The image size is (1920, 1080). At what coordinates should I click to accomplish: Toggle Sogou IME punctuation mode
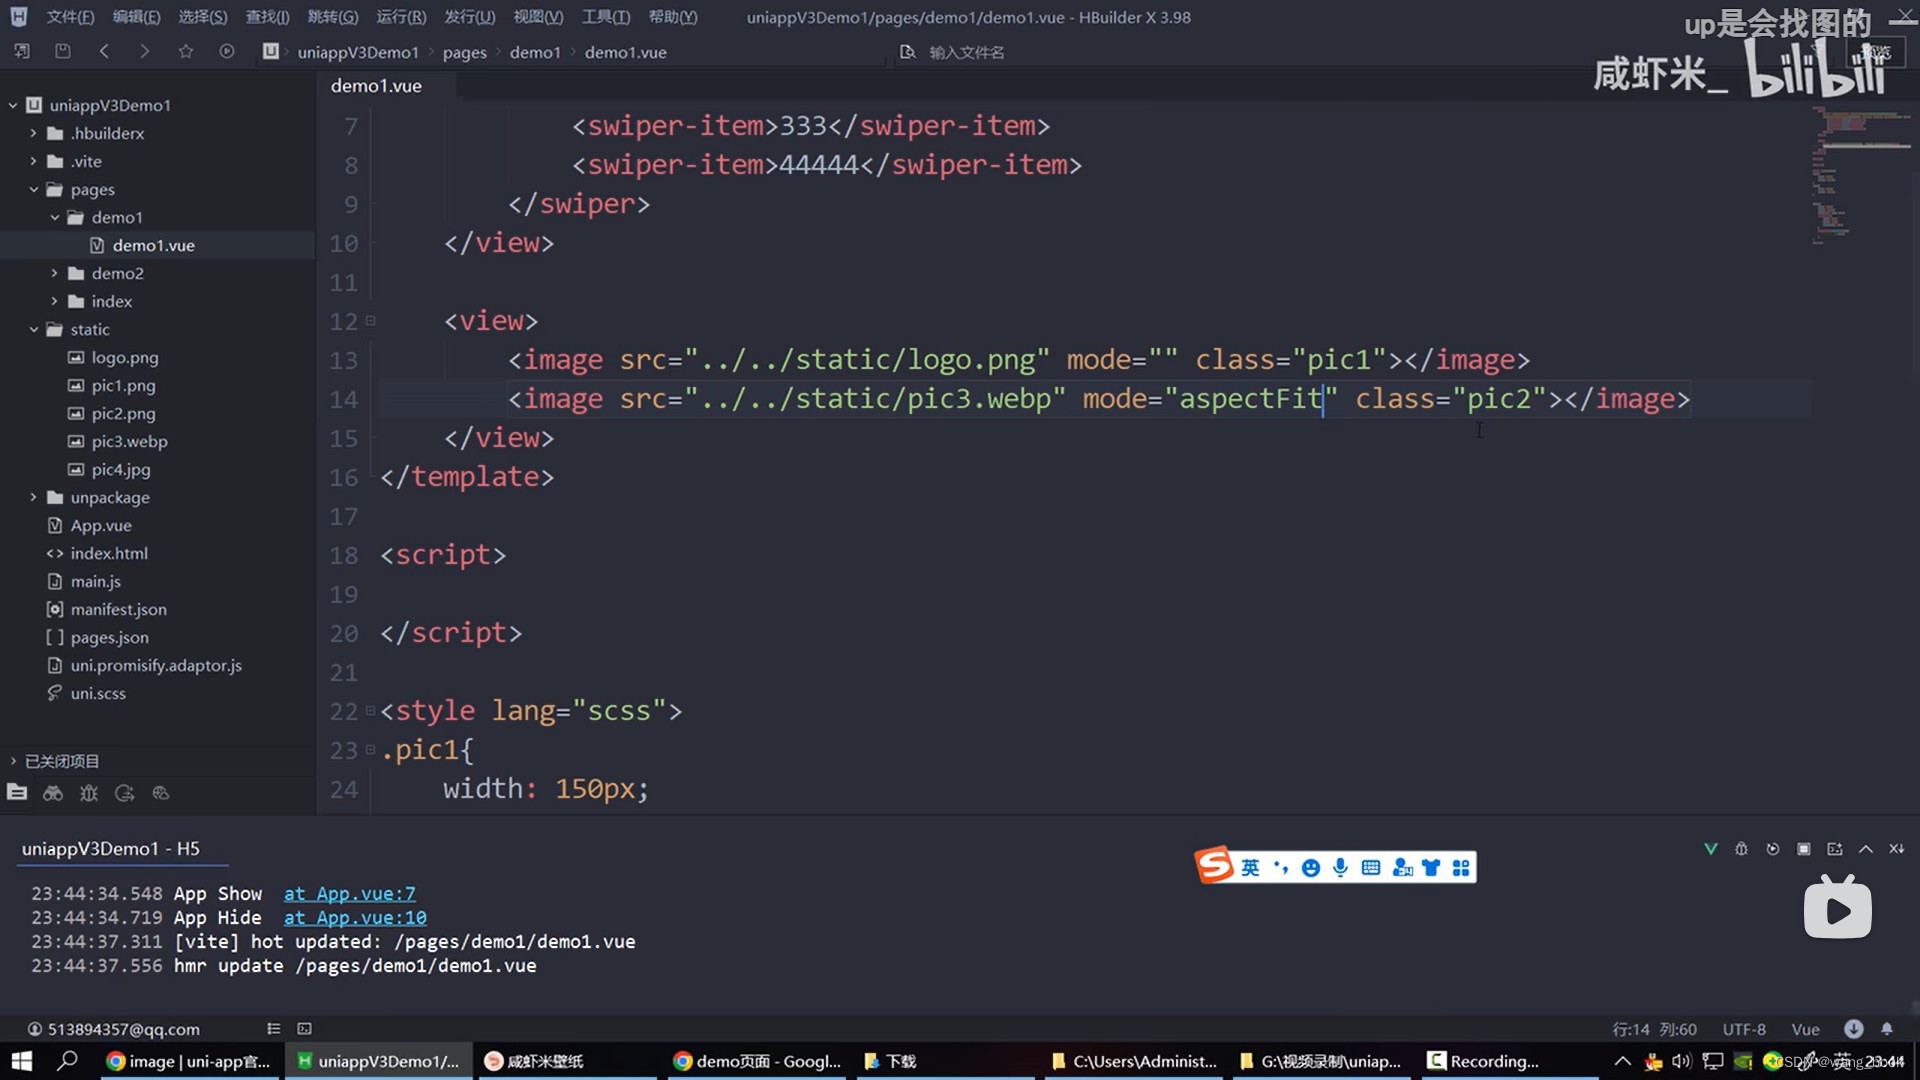click(x=1281, y=867)
